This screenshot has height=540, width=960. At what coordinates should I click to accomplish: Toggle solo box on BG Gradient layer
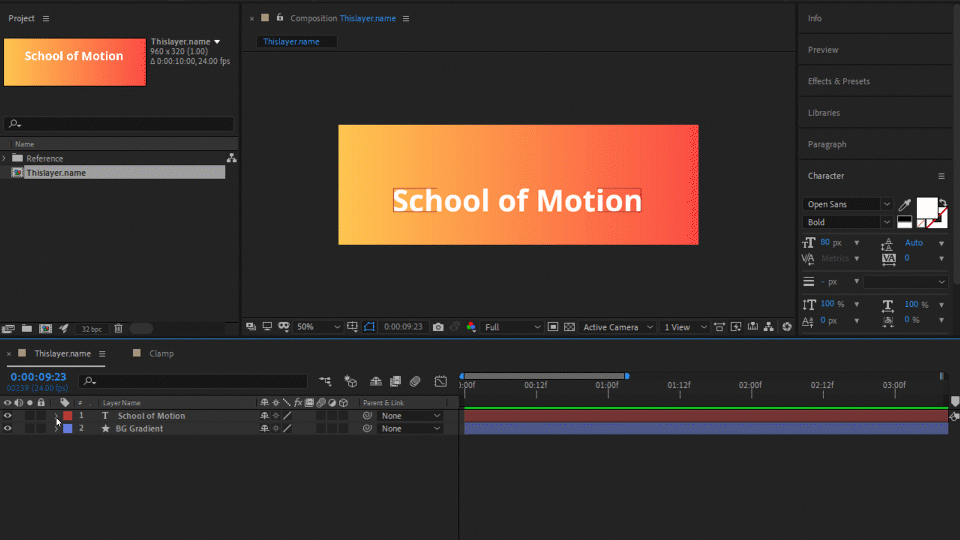pyautogui.click(x=29, y=429)
